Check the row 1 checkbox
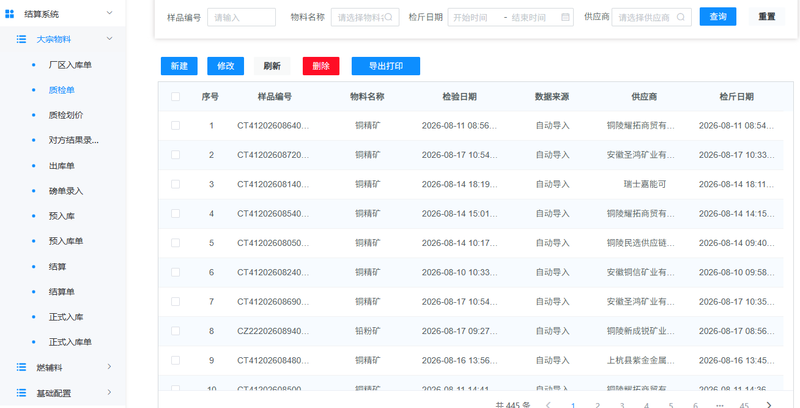The height and width of the screenshot is (408, 800). pos(176,125)
